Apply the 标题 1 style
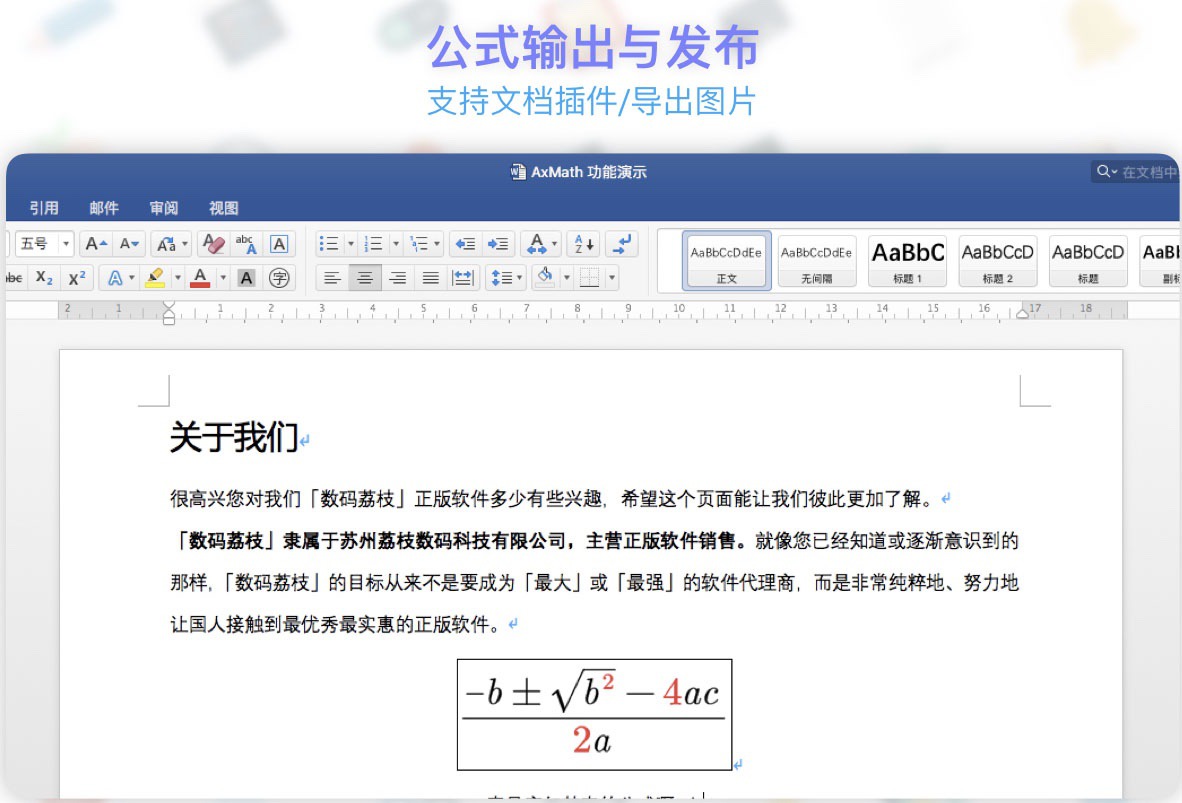Image resolution: width=1182 pixels, height=803 pixels. pos(908,261)
